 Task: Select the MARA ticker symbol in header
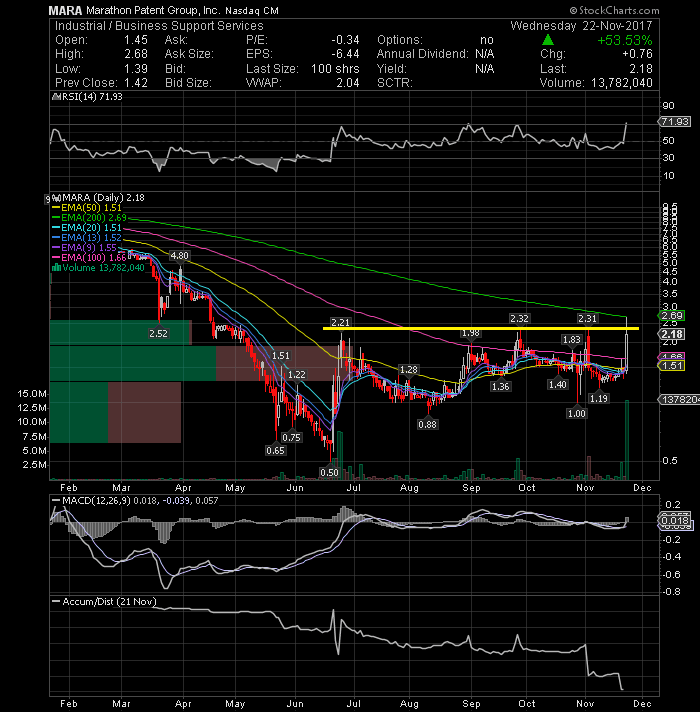pyautogui.click(x=65, y=10)
